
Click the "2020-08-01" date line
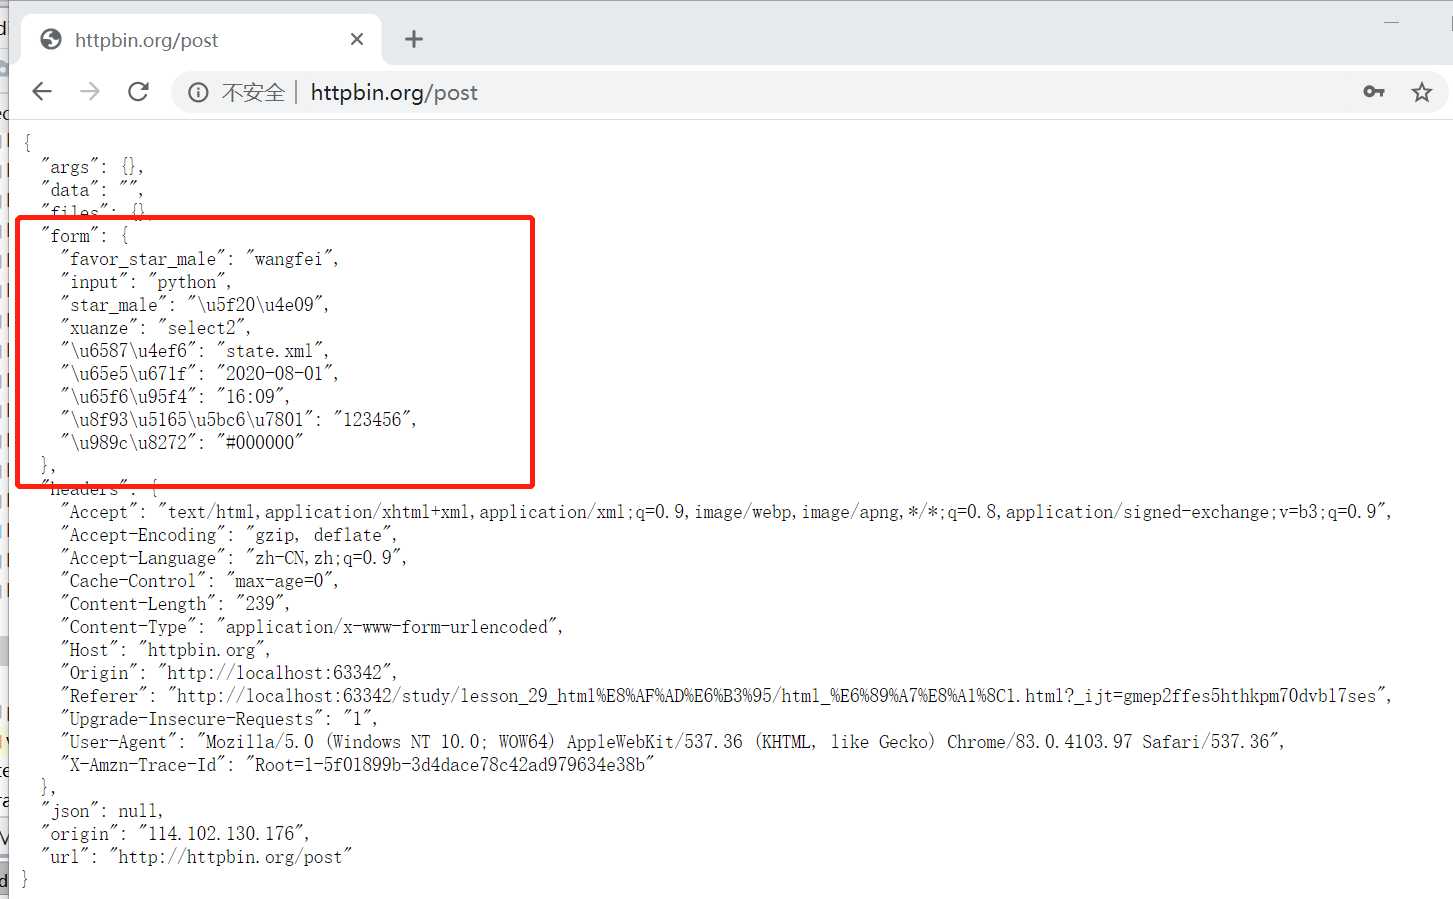click(200, 374)
